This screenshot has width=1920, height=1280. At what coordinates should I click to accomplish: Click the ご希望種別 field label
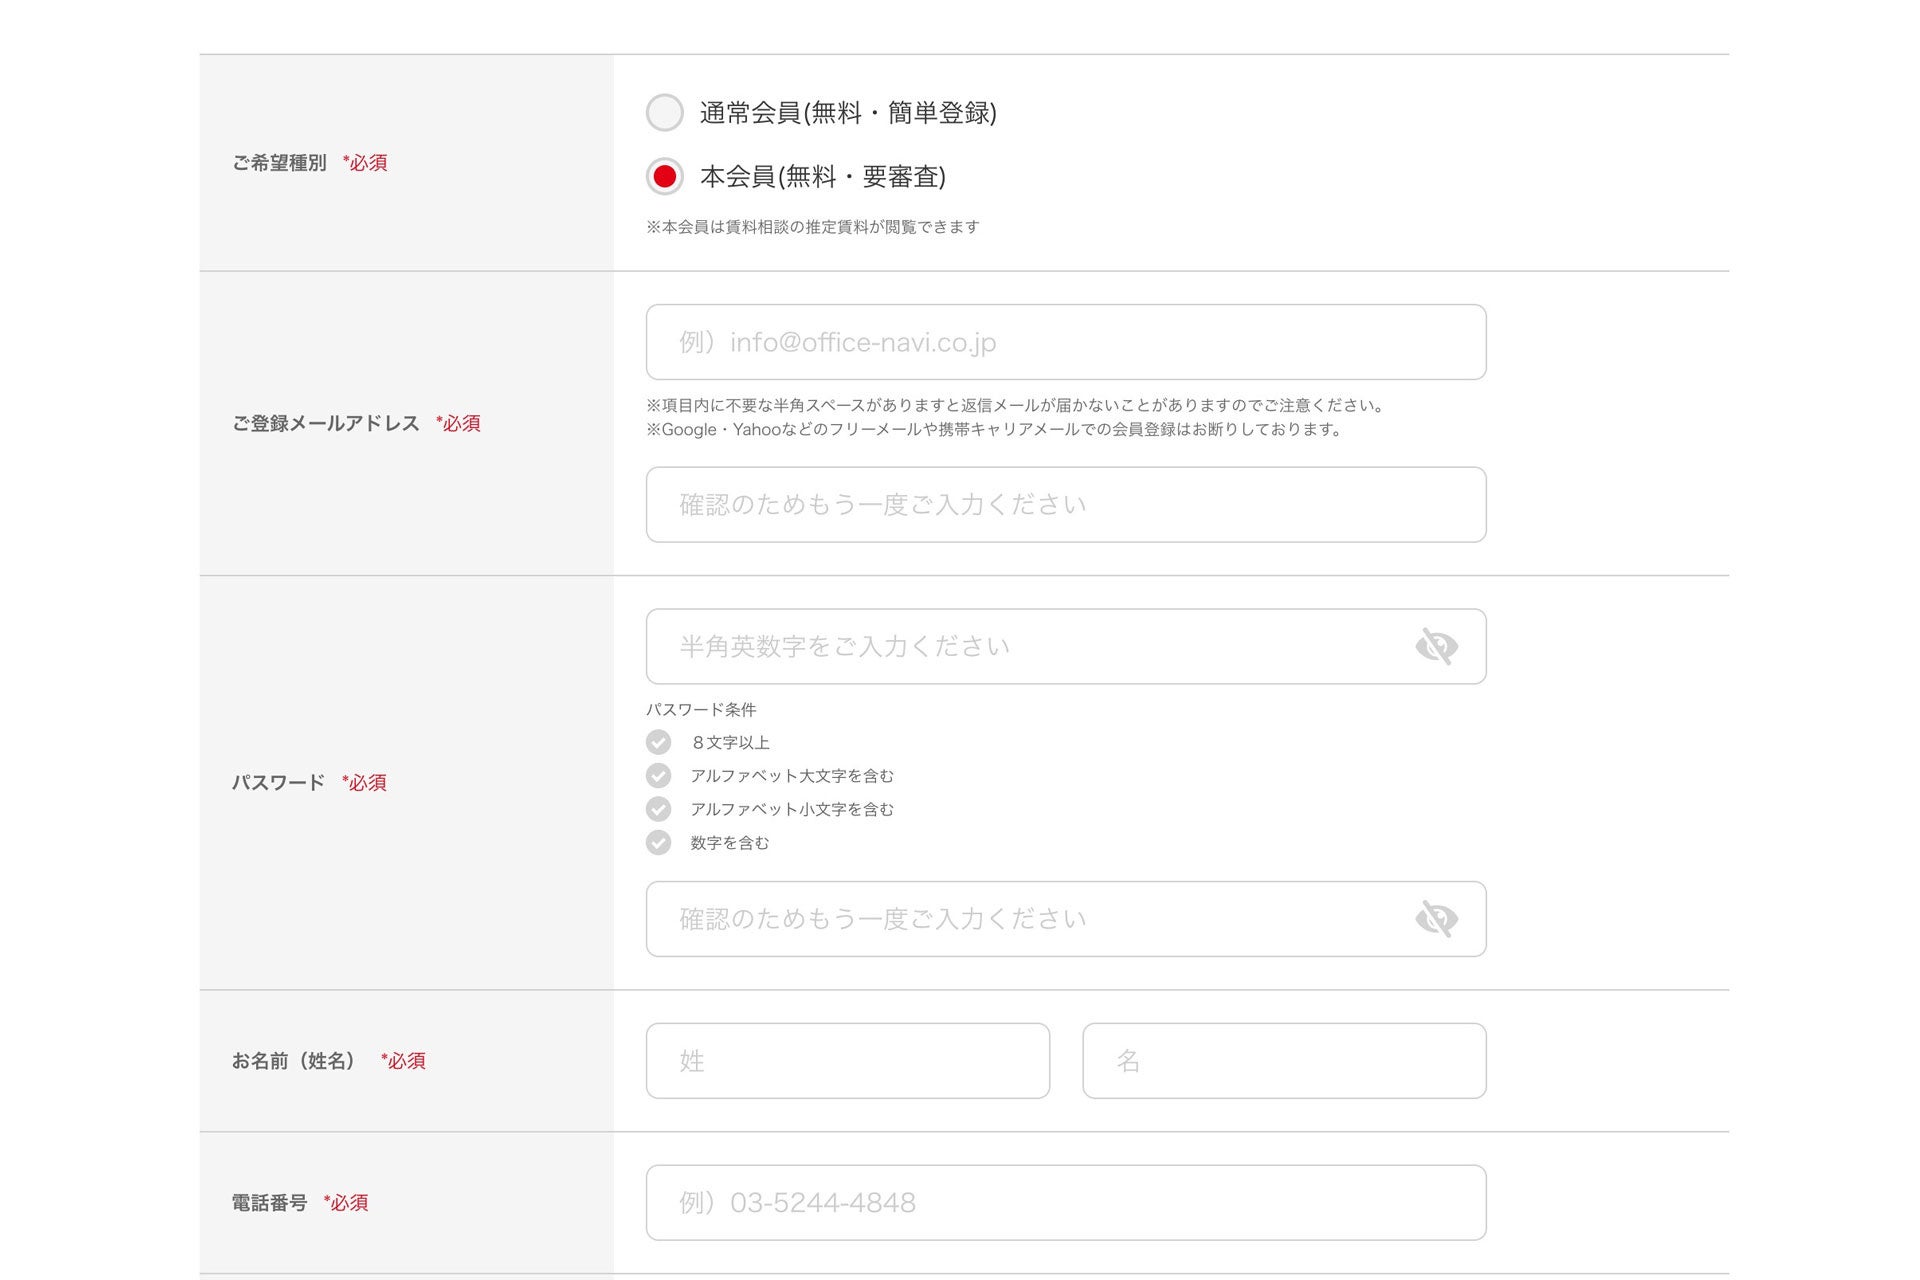pyautogui.click(x=279, y=163)
